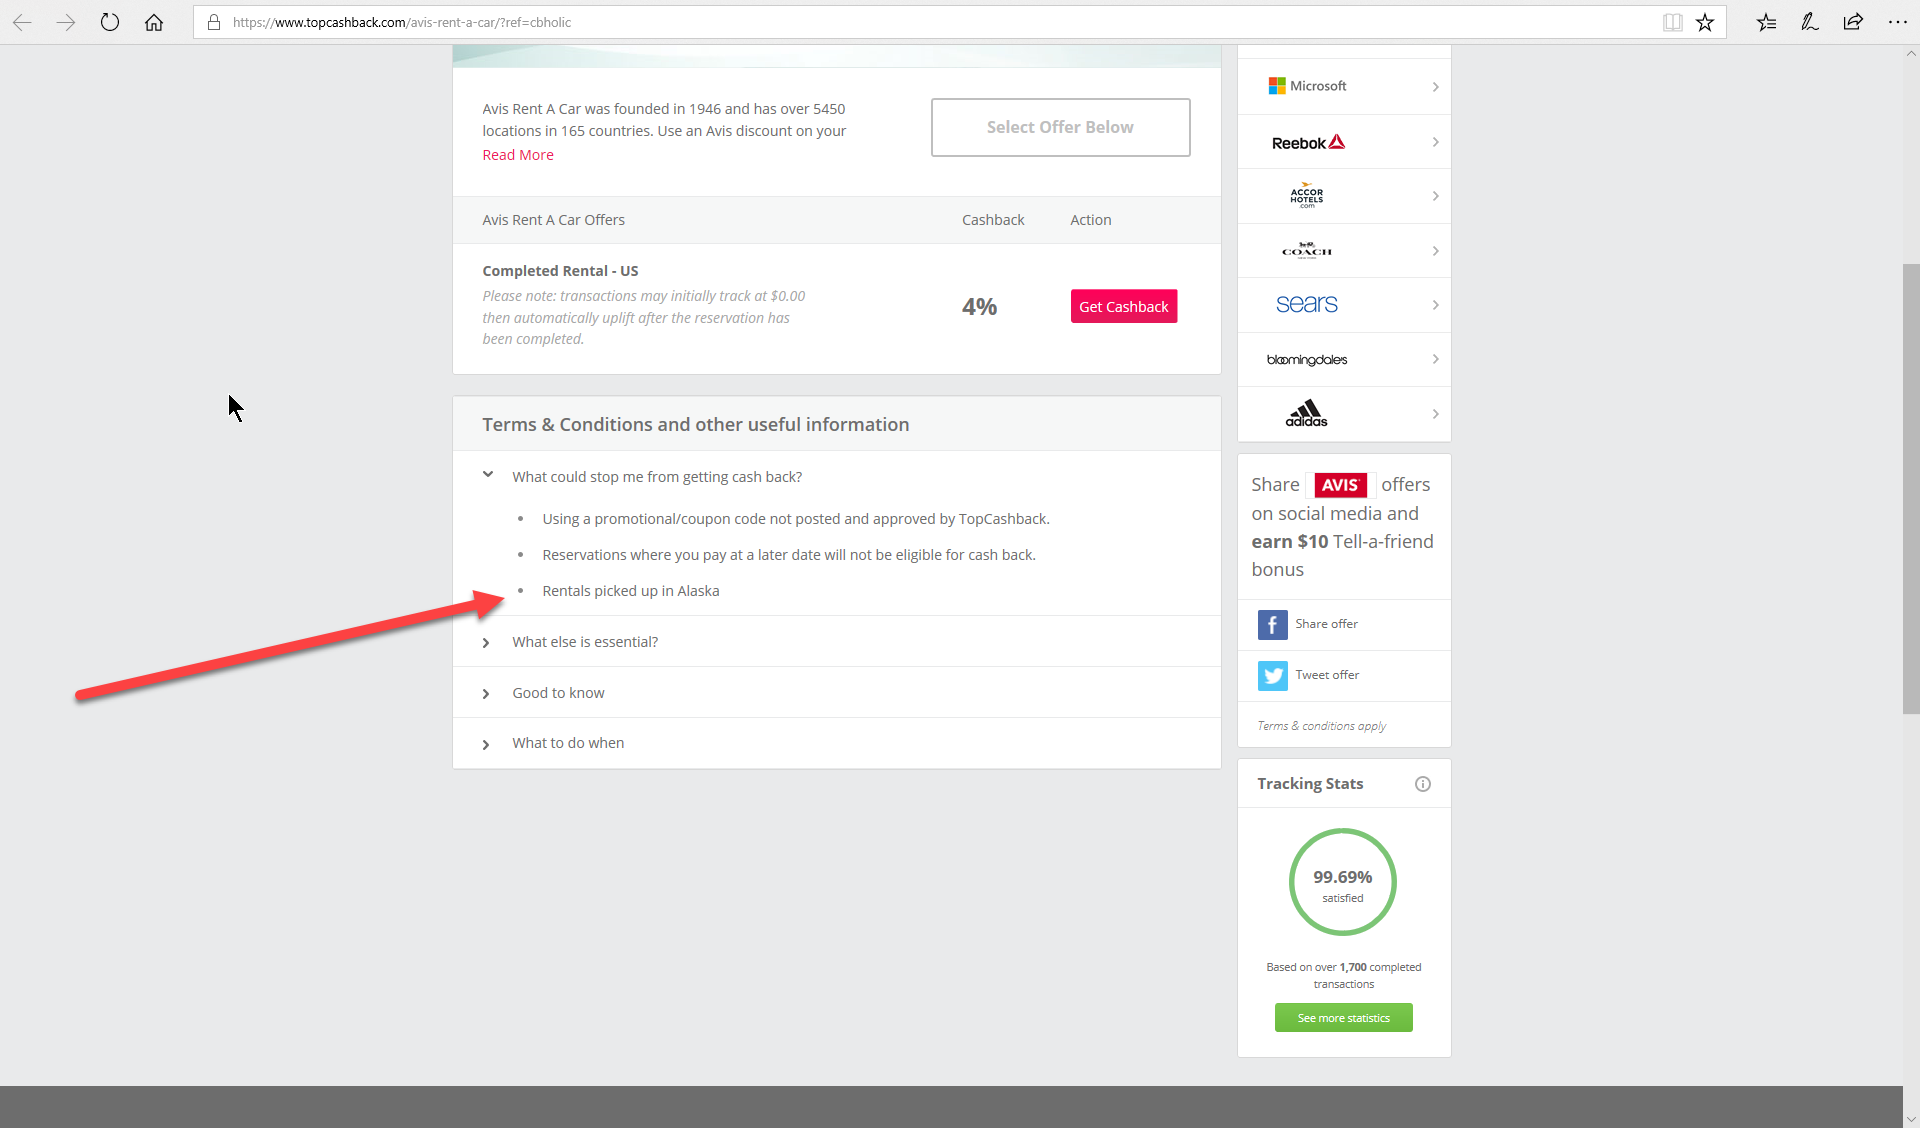This screenshot has height=1128, width=1920.
Task: Click See more statistics button
Action: 1343,1018
